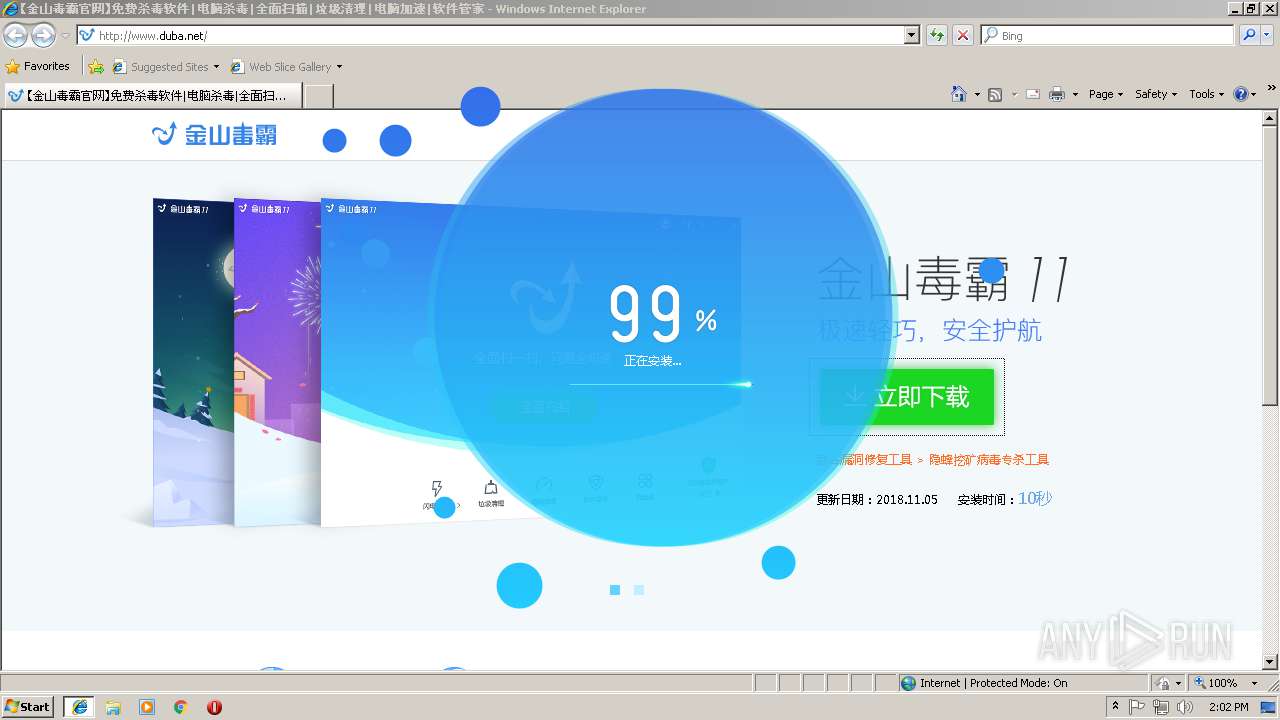Viewport: 1280px width, 720px height.
Task: Click the red Opera icon on the taskbar
Action: 214,707
